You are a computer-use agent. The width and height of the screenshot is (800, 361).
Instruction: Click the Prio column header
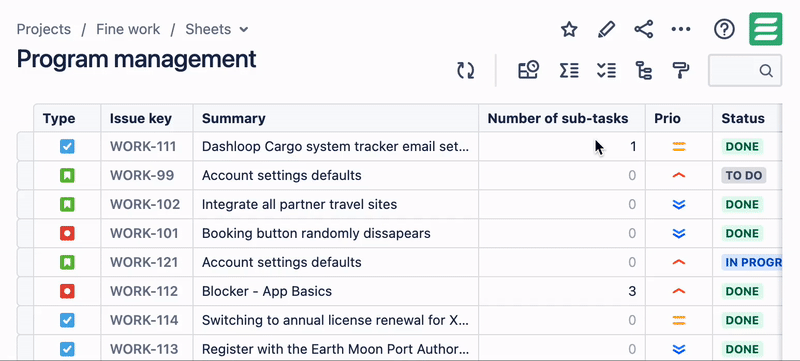tap(679, 118)
